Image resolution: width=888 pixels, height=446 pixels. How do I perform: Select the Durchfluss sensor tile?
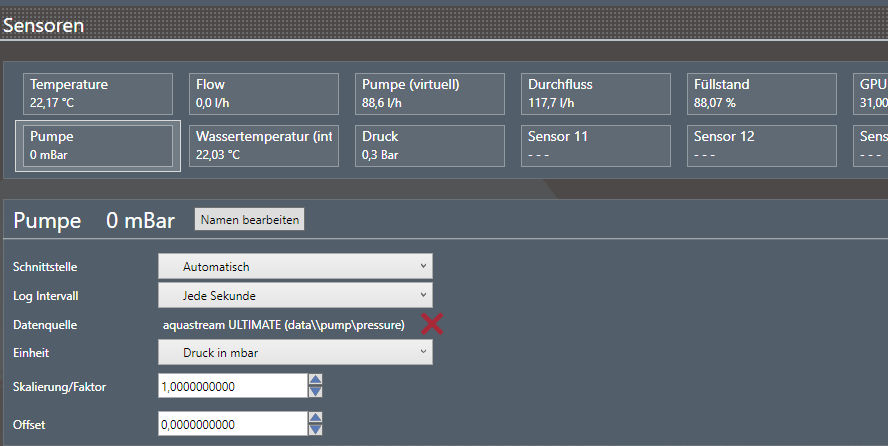tap(596, 93)
